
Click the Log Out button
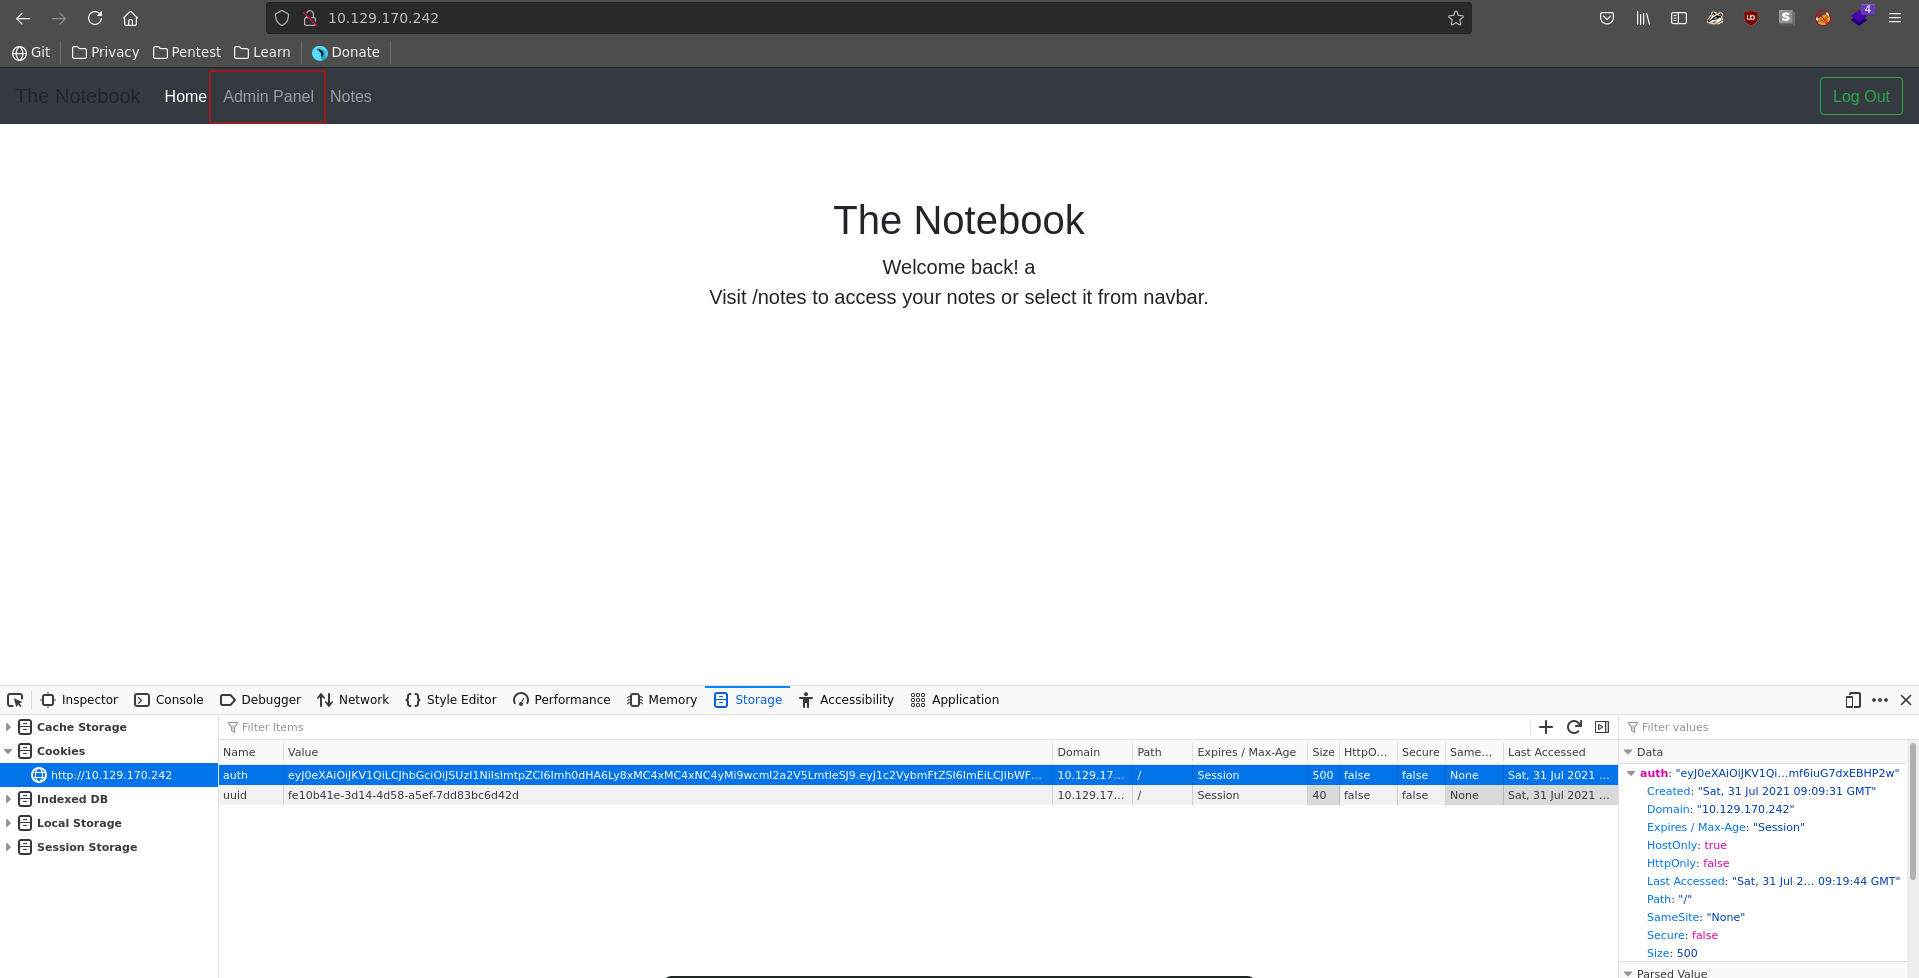pos(1860,97)
